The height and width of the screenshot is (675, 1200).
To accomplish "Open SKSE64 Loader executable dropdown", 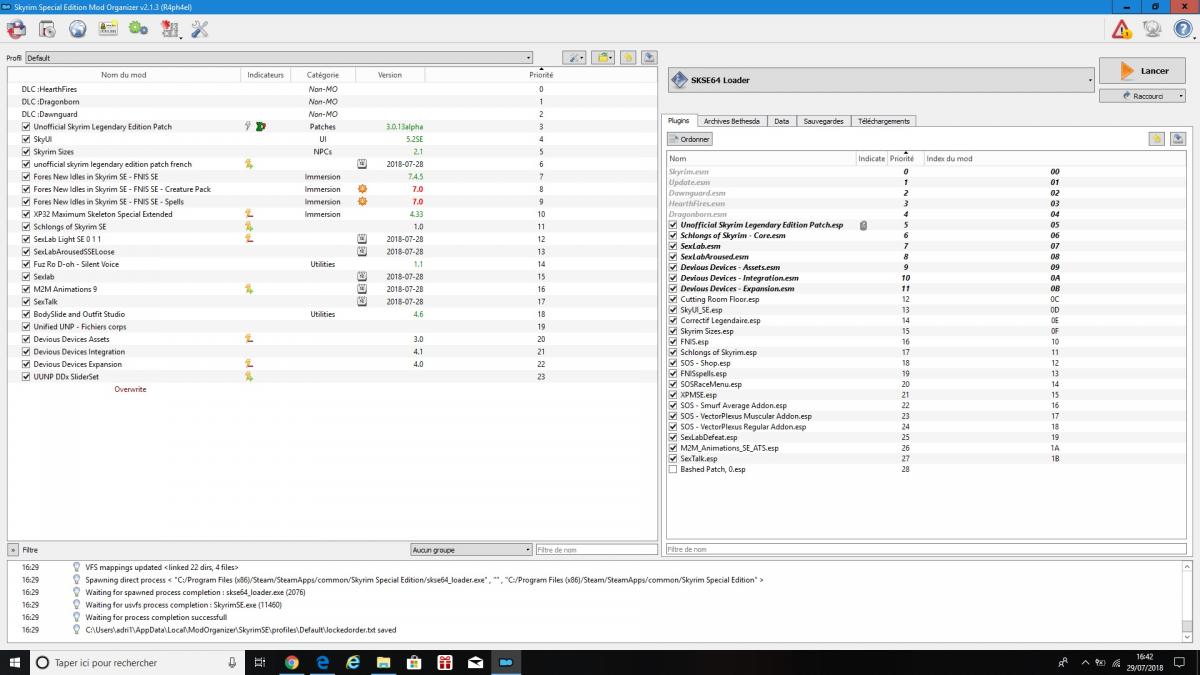I will 881,80.
